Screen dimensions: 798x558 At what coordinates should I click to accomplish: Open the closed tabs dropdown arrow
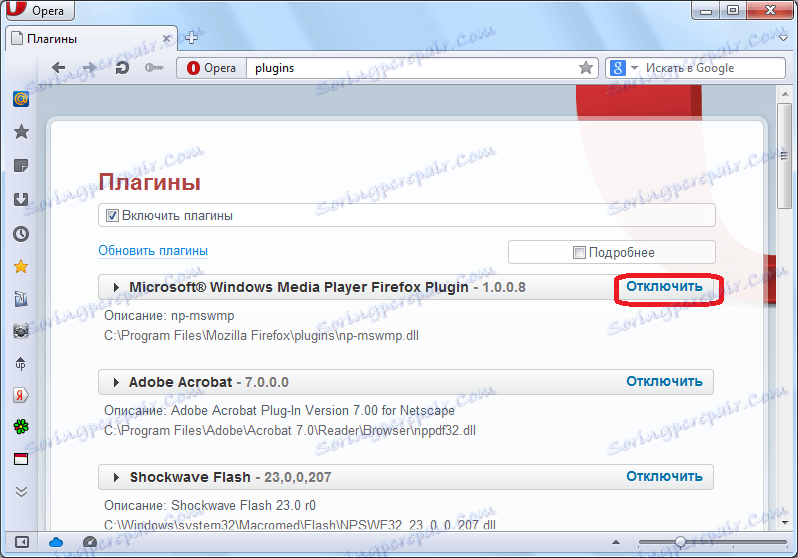click(x=784, y=38)
